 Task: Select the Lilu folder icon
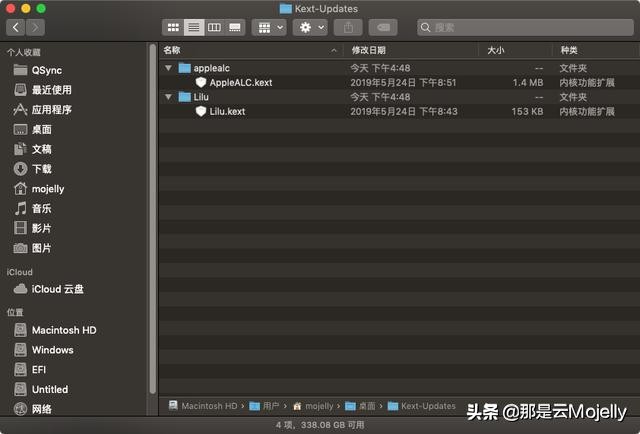pos(184,97)
